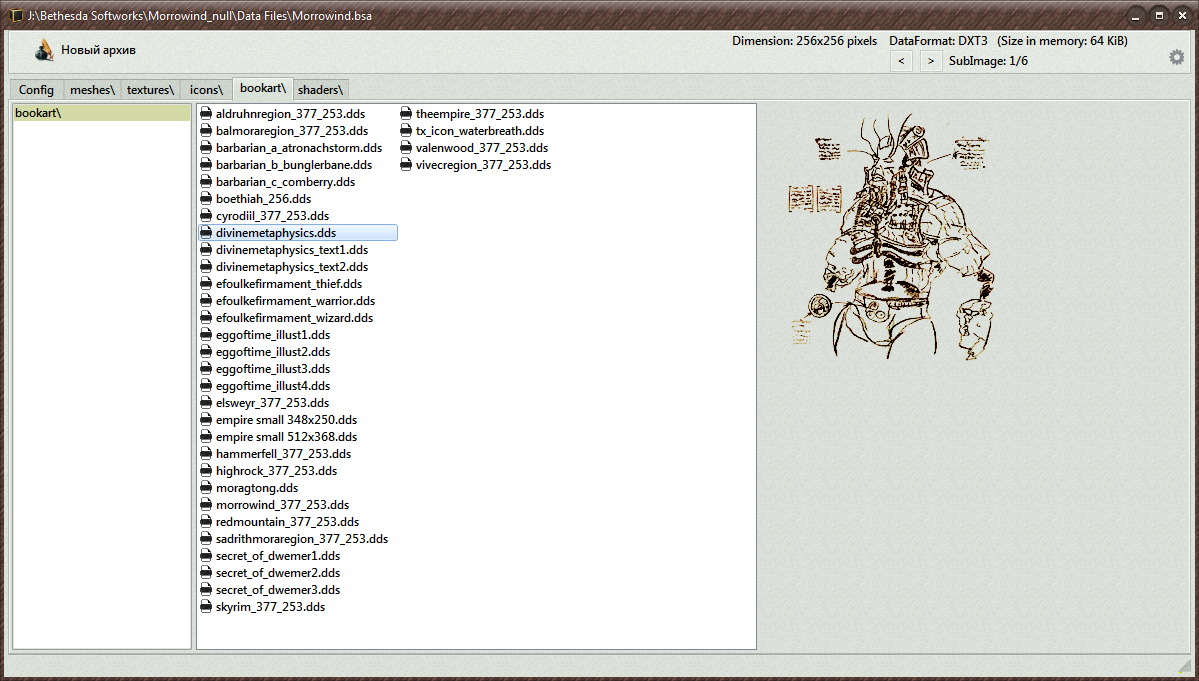This screenshot has height=681, width=1199.
Task: Close the BSA archive window
Action: pos(1182,15)
